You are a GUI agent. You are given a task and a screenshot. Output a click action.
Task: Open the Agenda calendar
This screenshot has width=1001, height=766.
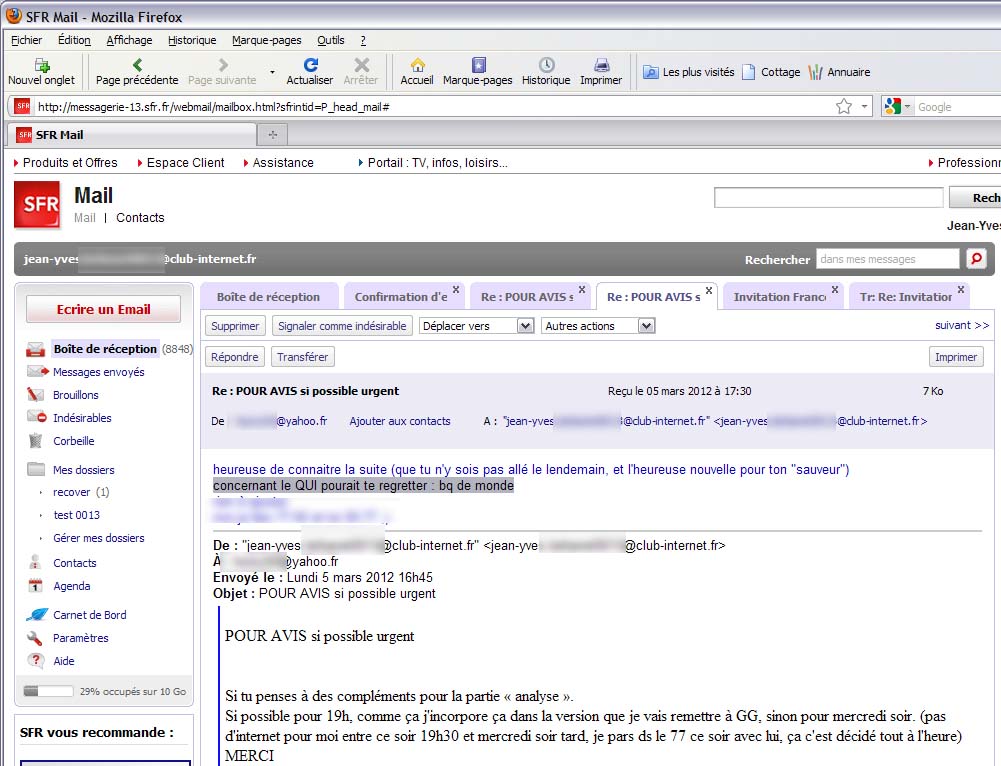[72, 586]
